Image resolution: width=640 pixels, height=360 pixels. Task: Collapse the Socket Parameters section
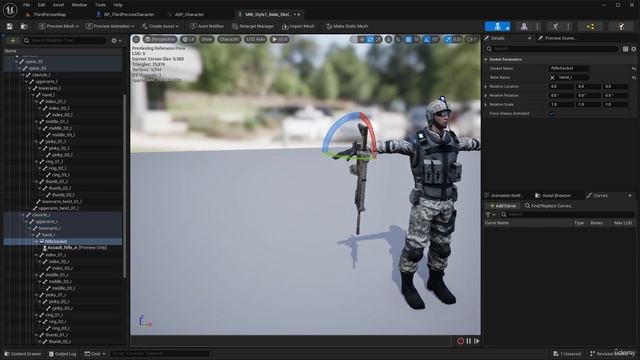(486, 60)
